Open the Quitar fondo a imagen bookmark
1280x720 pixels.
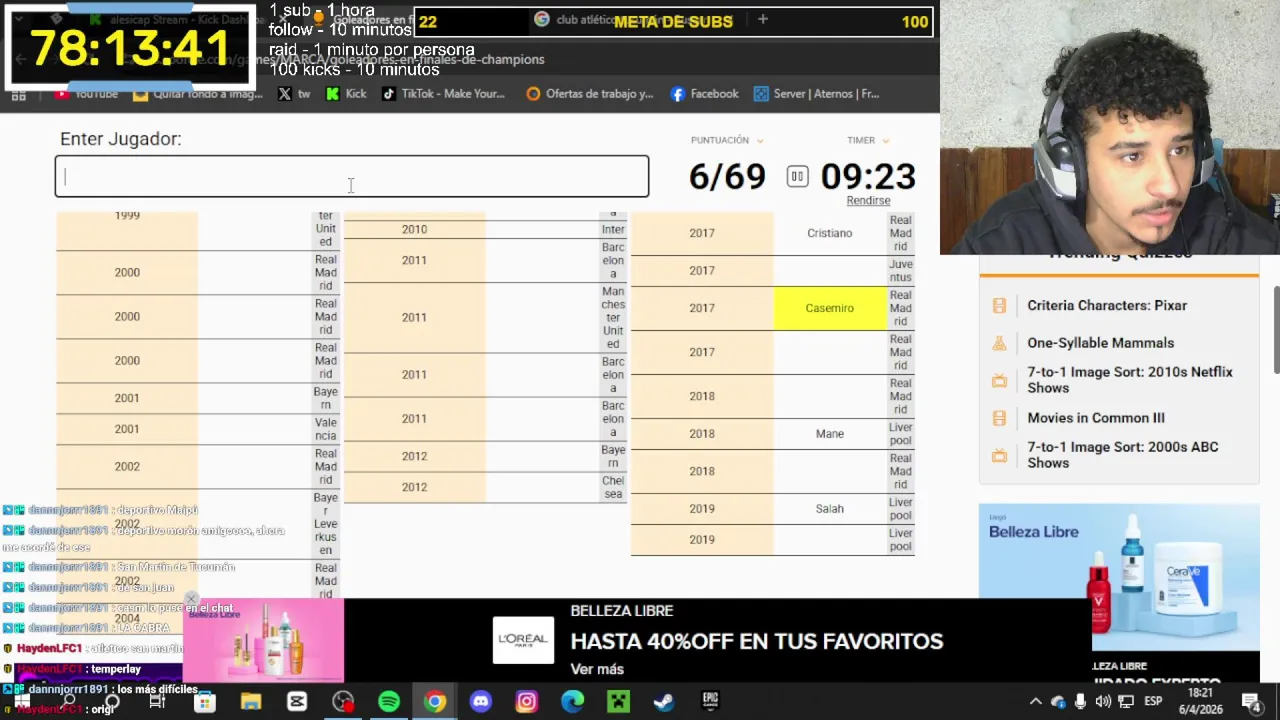198,94
